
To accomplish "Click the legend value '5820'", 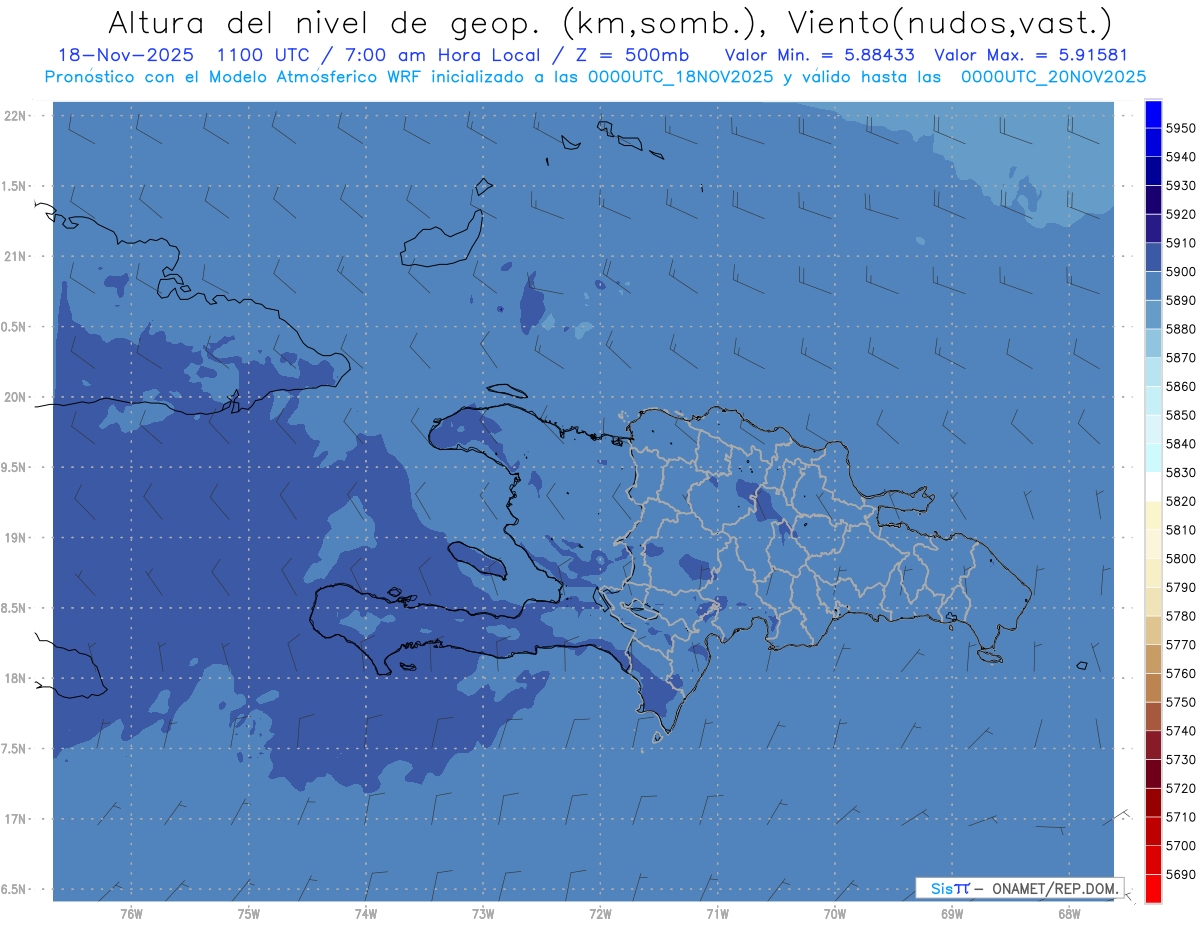I will pyautogui.click(x=1181, y=501).
